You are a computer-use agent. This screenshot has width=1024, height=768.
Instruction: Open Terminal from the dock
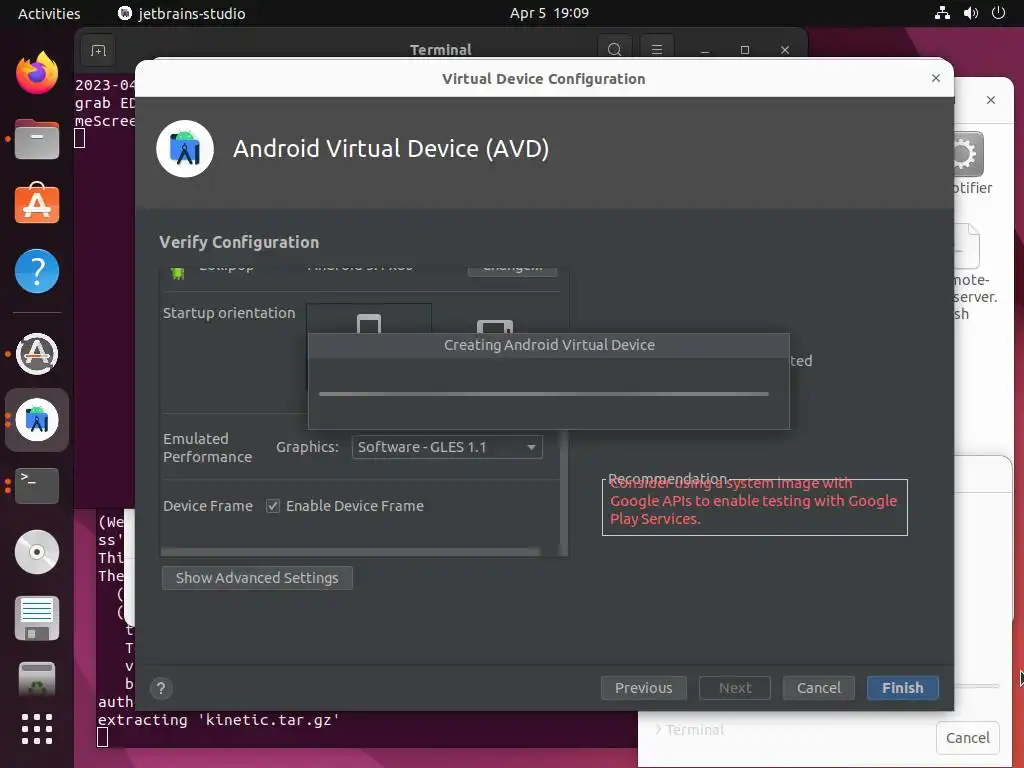pos(37,485)
